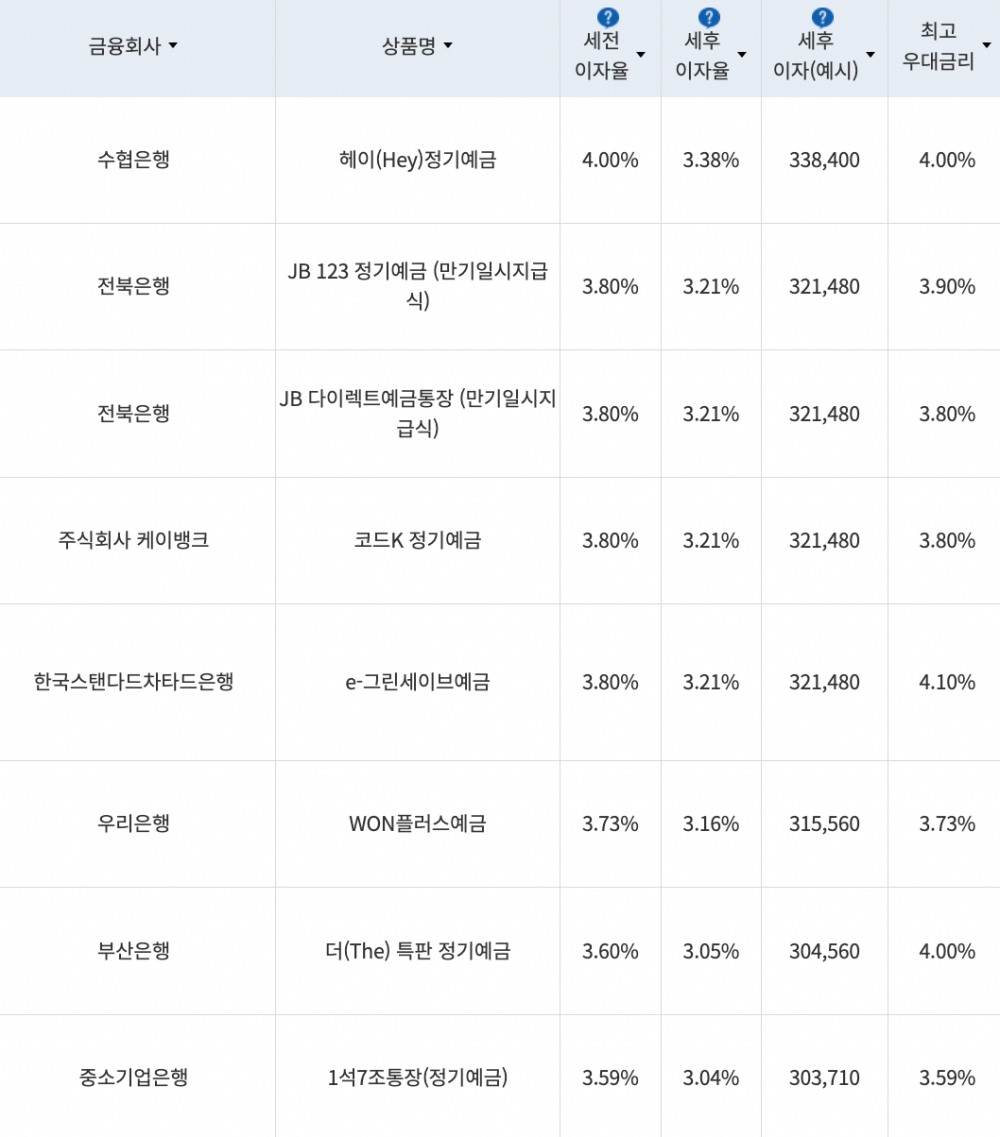Open 1석7조통장(정기예금) product details
This screenshot has height=1137, width=1000.
[416, 1078]
